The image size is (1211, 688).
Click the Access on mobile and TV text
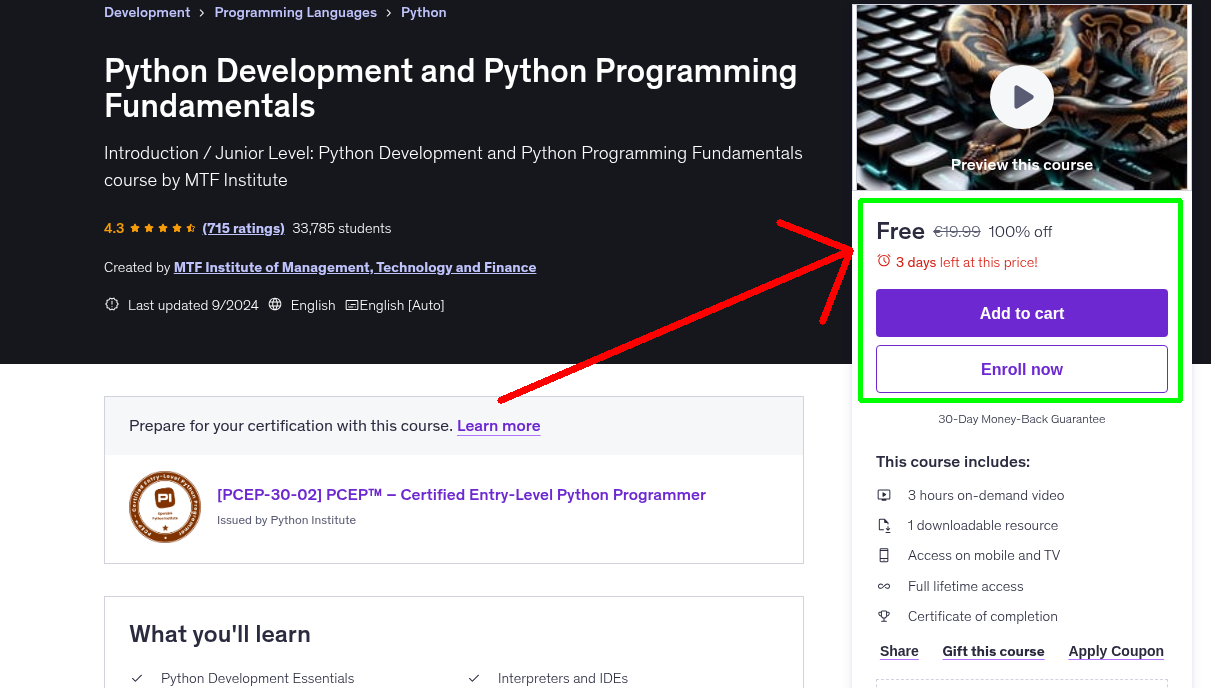coord(984,555)
